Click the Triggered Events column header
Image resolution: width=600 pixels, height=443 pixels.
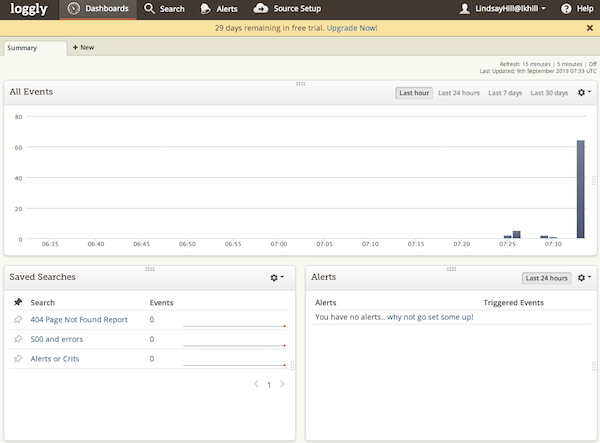pyautogui.click(x=513, y=303)
